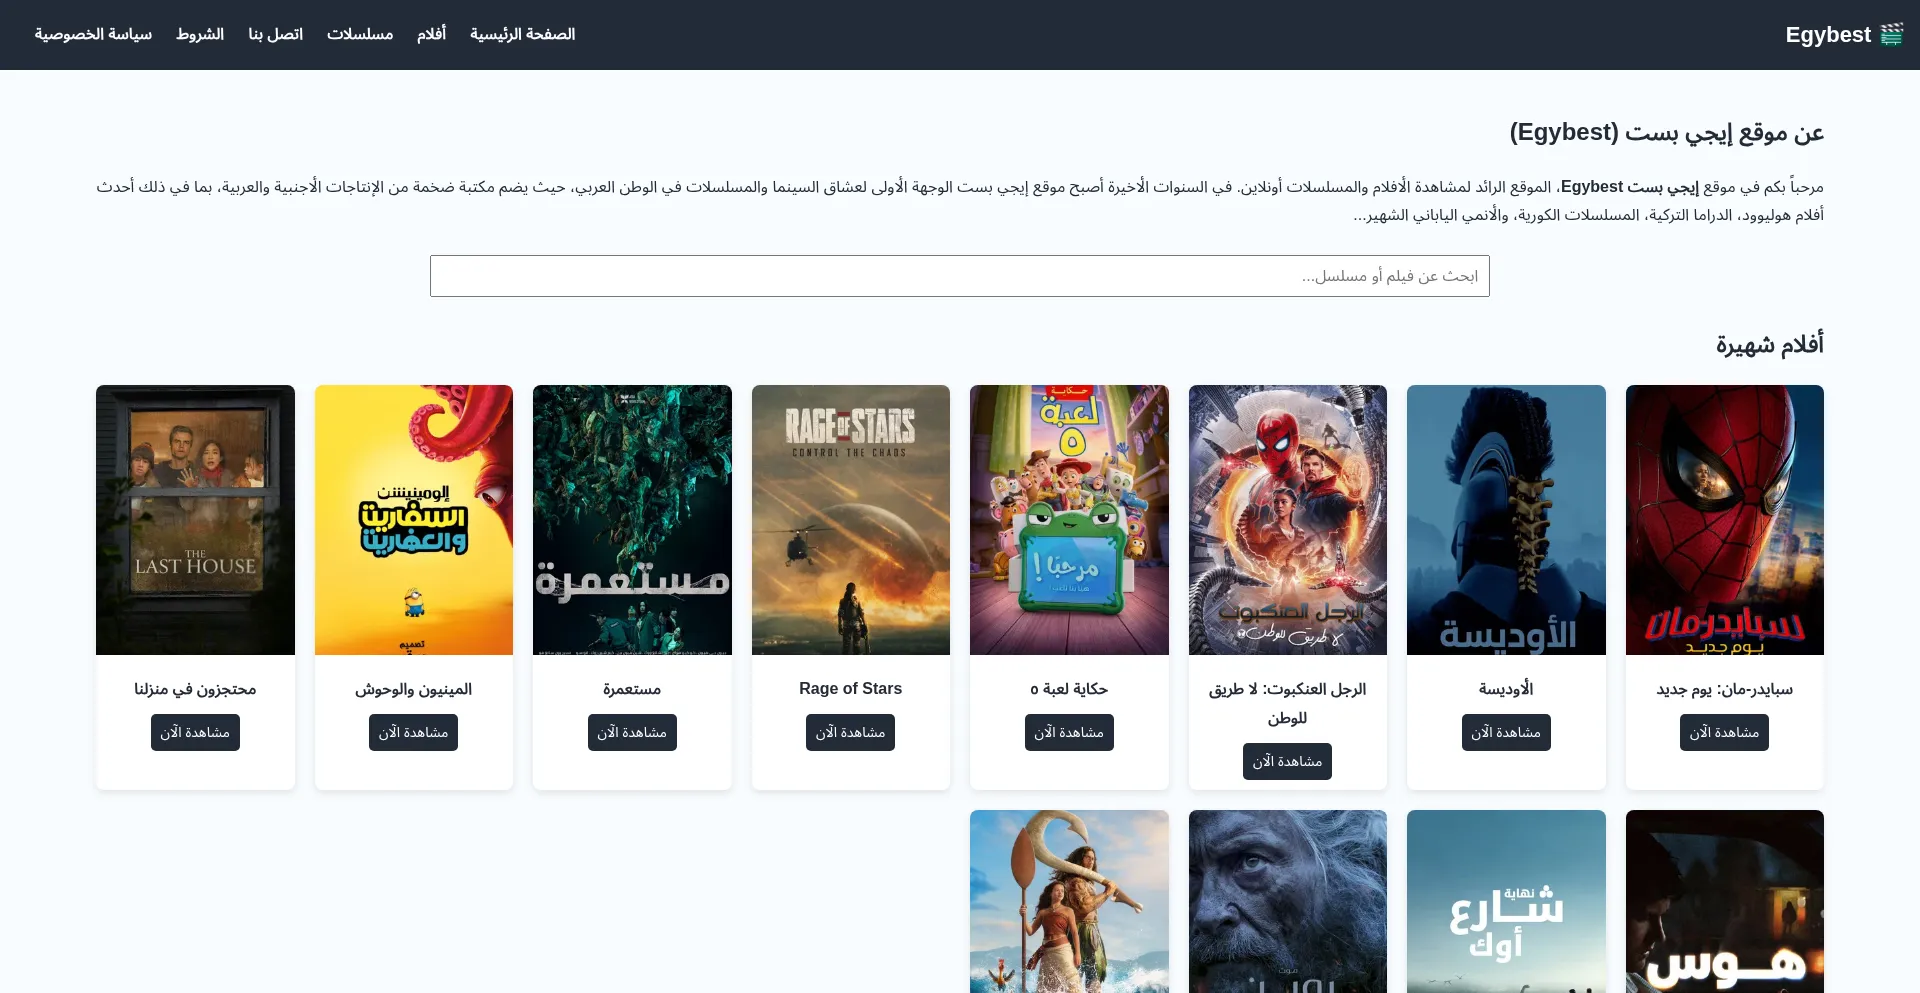Watch now button for سبايدر-مان: يوم جديد
The width and height of the screenshot is (1920, 993).
1724,732
